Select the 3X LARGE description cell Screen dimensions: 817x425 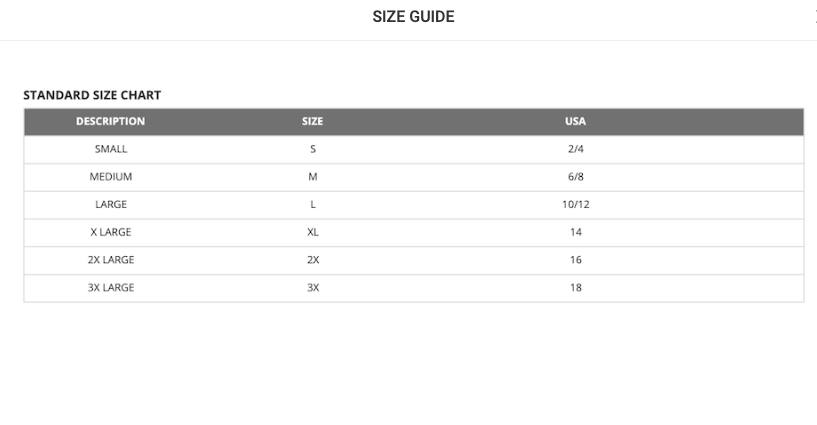(111, 288)
